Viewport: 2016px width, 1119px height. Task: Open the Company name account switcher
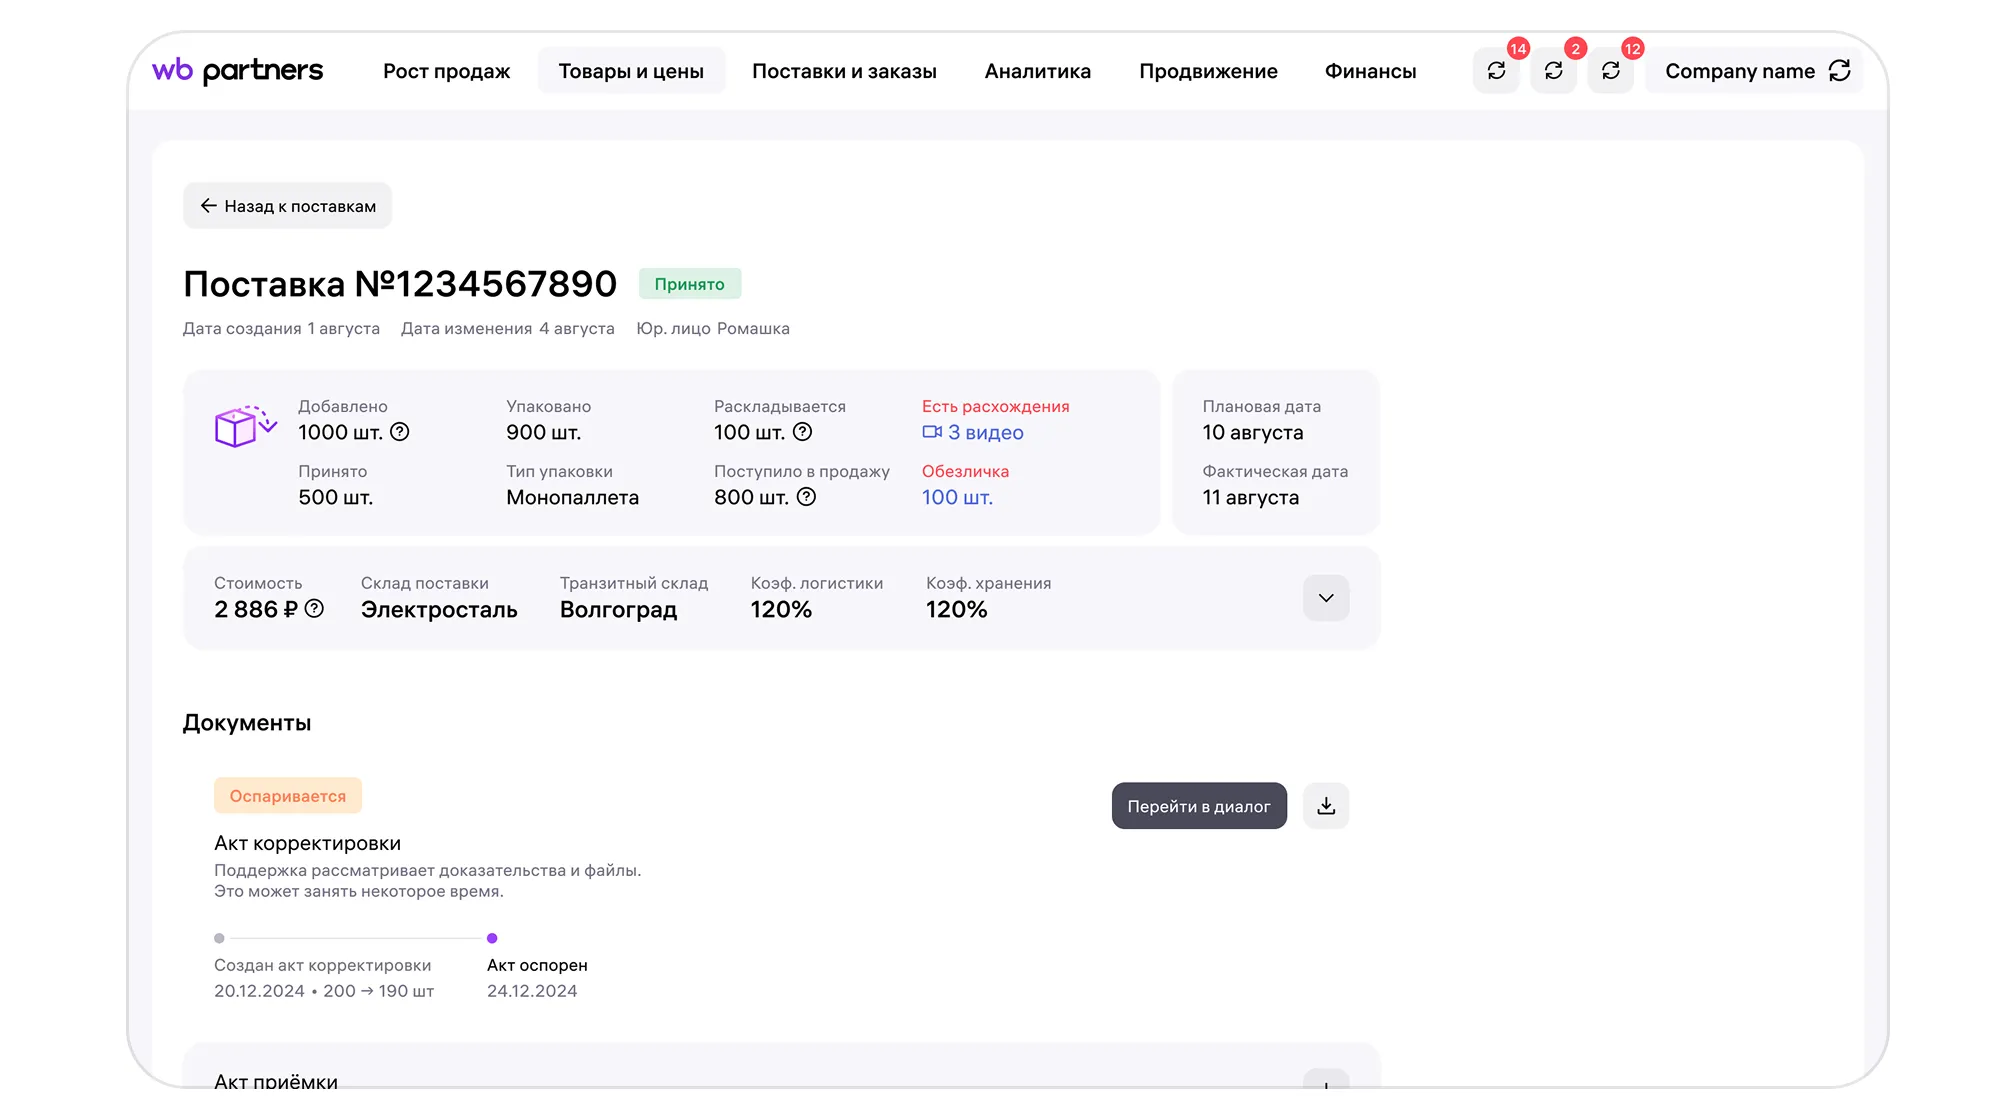point(1755,71)
